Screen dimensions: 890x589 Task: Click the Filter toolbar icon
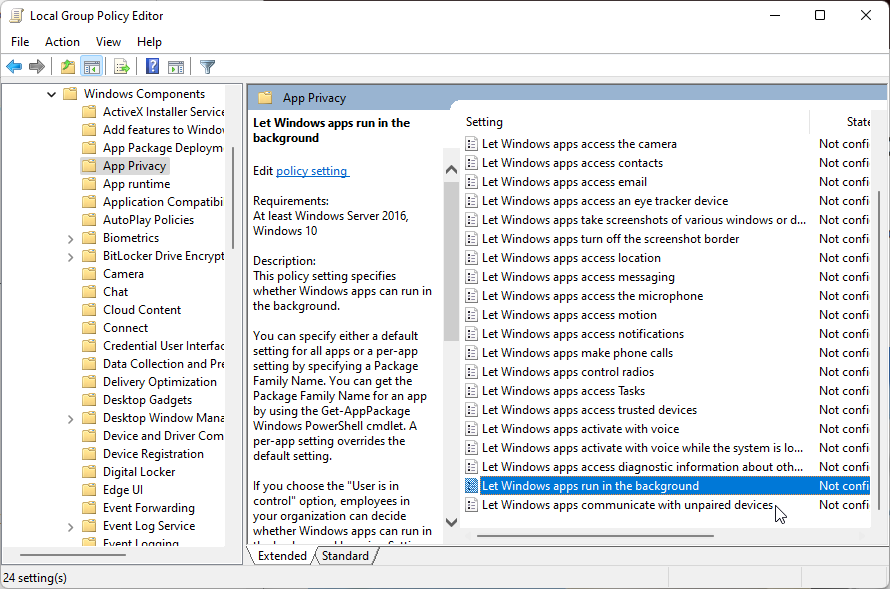[207, 66]
